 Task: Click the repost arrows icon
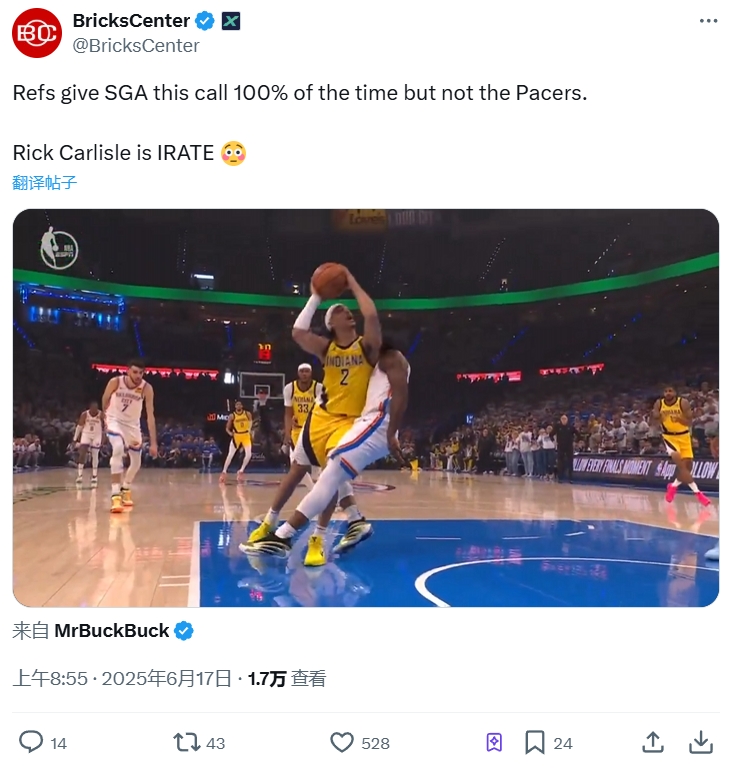[186, 742]
